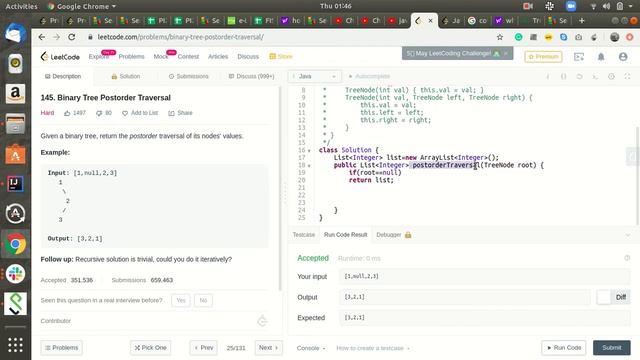Click the Premium button

(x=543, y=57)
